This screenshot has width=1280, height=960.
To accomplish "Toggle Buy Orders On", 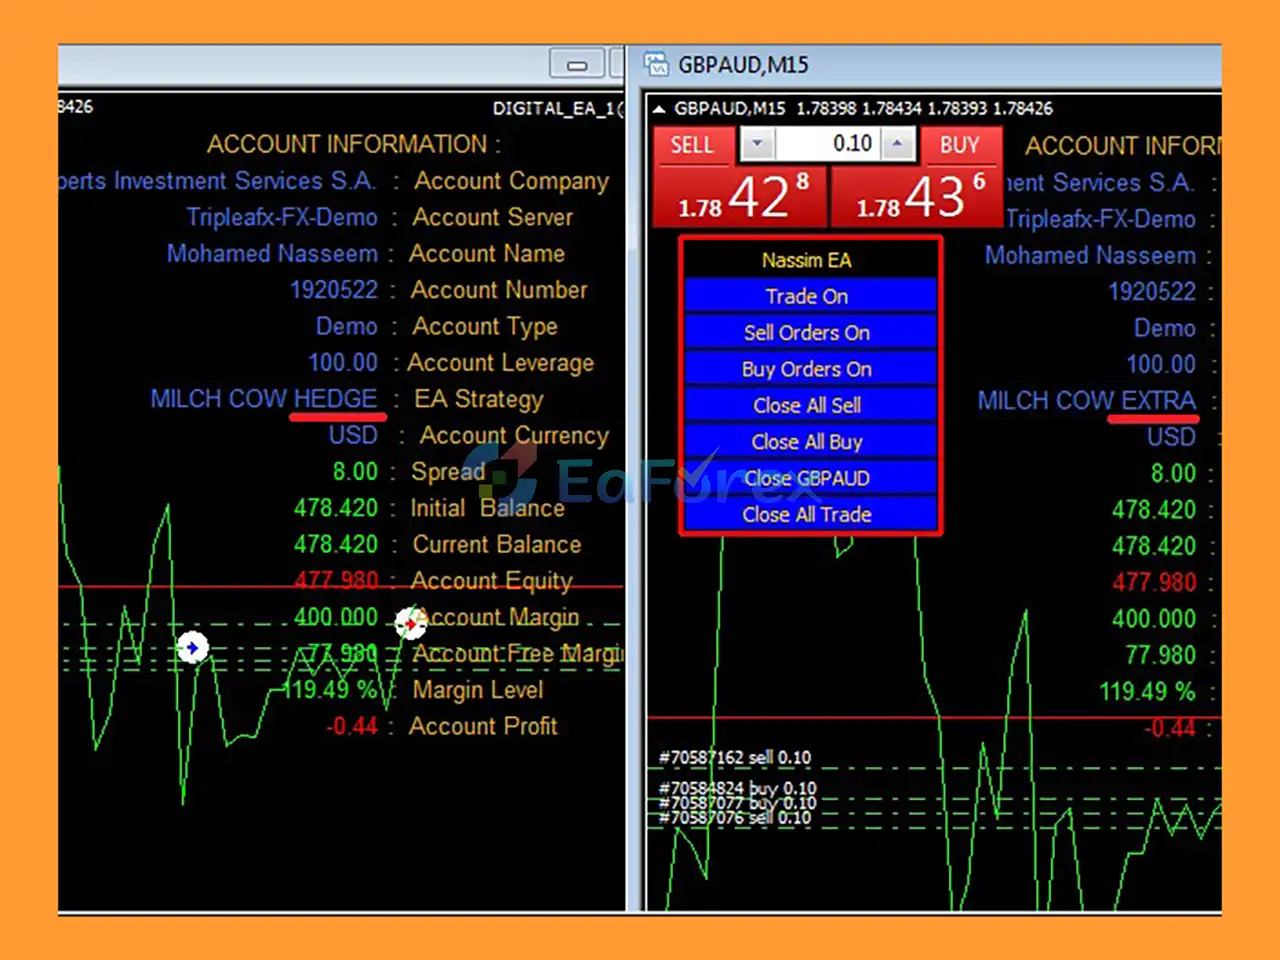I will (807, 369).
